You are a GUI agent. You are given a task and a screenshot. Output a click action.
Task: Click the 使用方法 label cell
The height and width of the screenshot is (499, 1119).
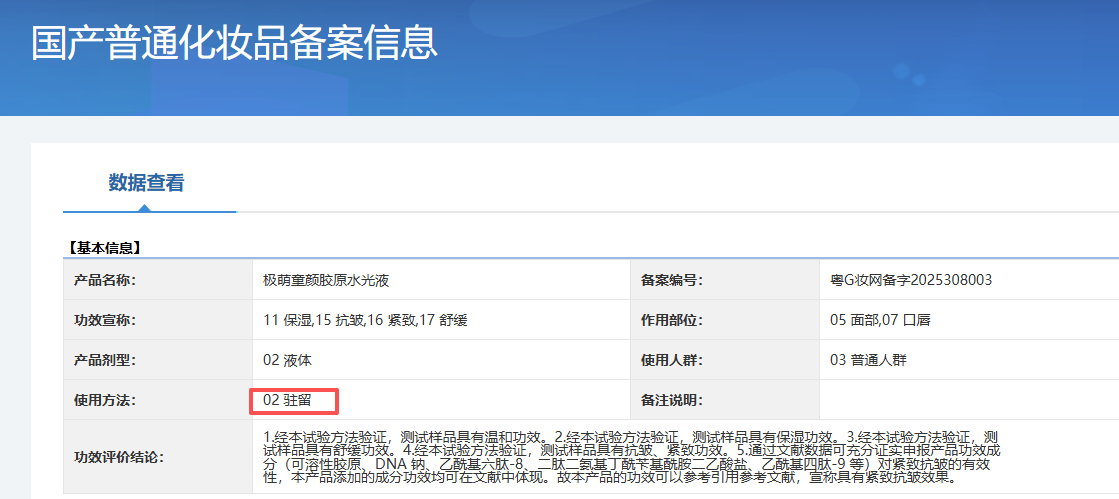point(105,400)
